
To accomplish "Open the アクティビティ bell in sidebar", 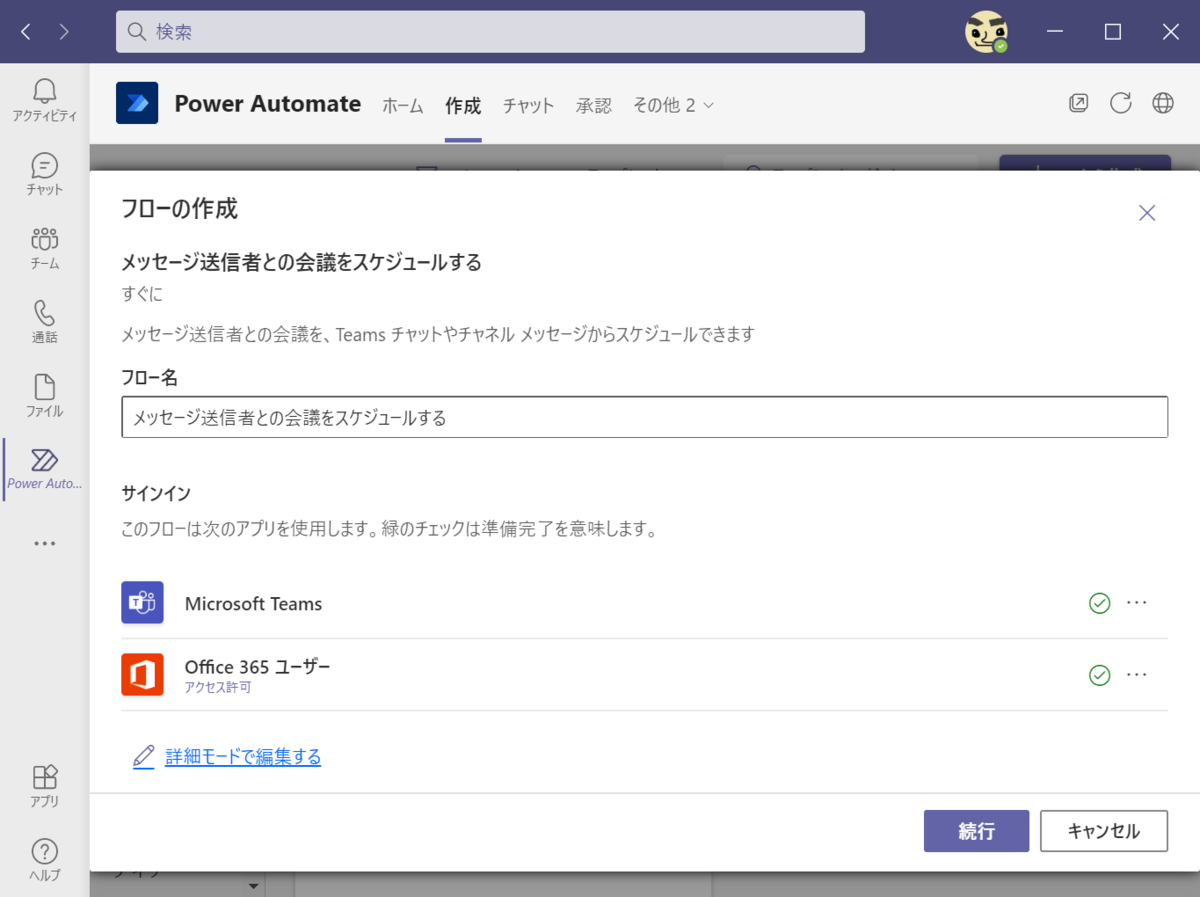I will 44,101.
